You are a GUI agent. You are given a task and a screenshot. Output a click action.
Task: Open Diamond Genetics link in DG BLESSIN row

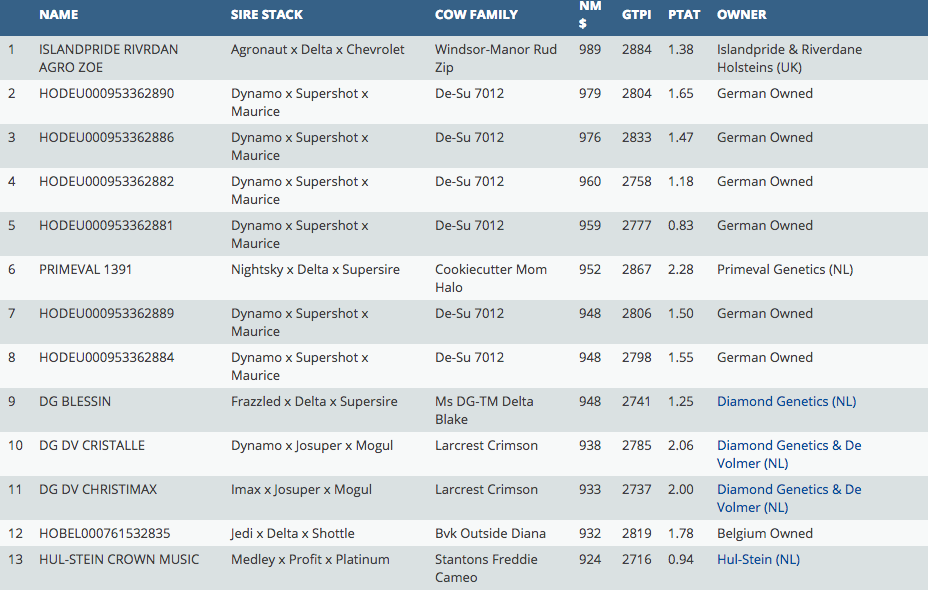772,402
